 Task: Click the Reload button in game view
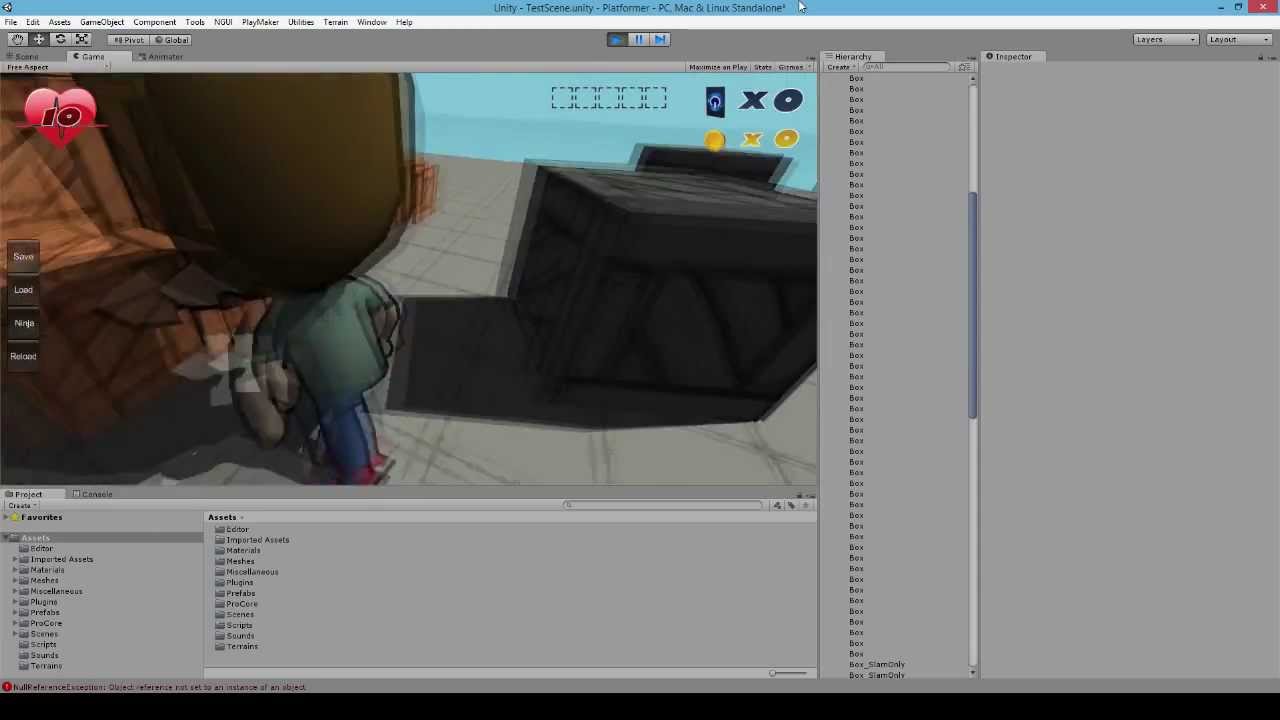coord(23,356)
